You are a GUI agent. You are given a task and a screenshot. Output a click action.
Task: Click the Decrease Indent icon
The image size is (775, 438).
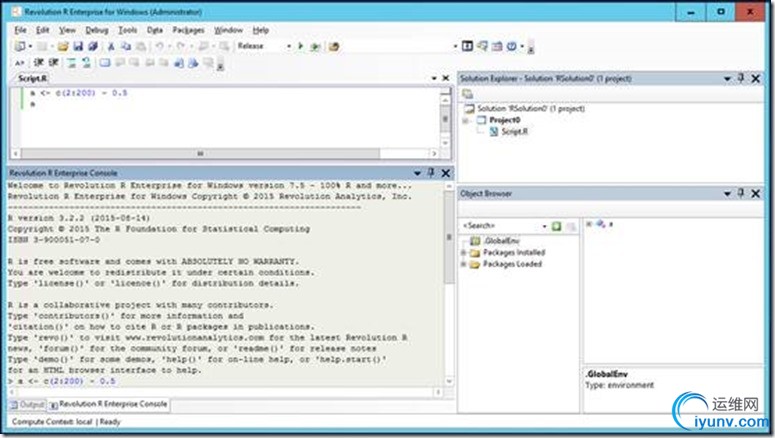point(39,63)
